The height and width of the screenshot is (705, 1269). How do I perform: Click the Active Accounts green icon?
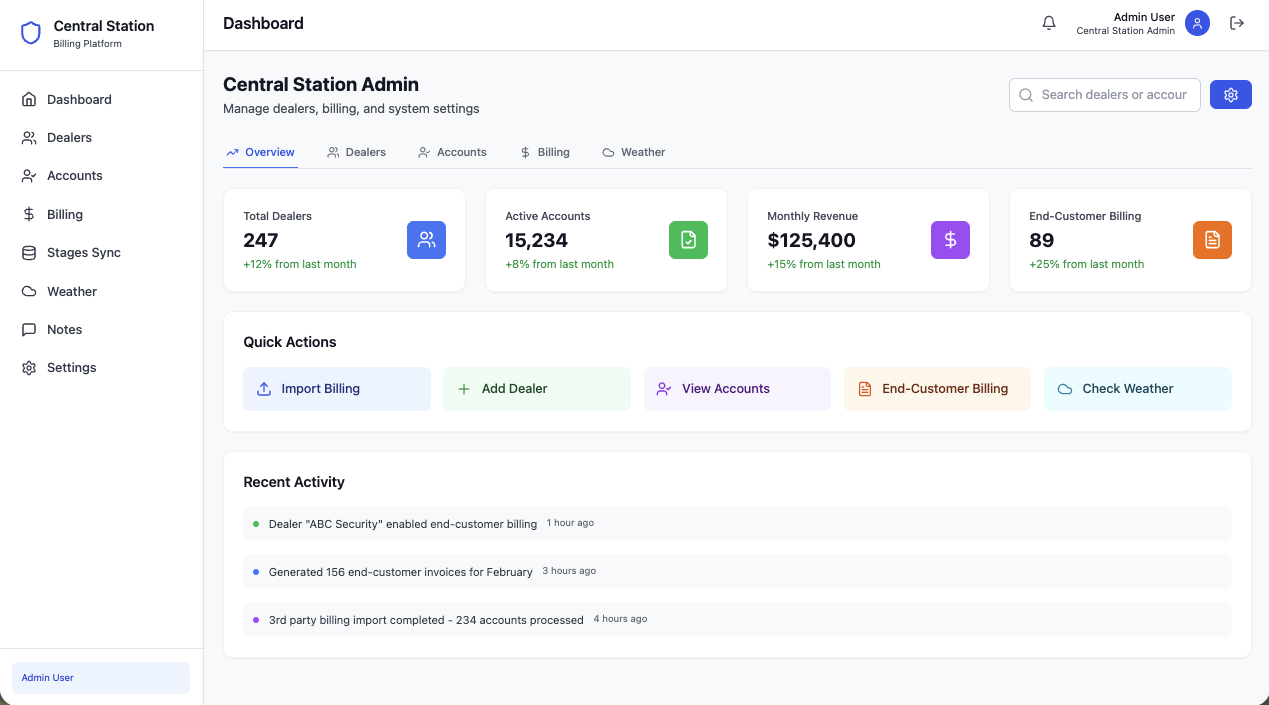pyautogui.click(x=688, y=240)
